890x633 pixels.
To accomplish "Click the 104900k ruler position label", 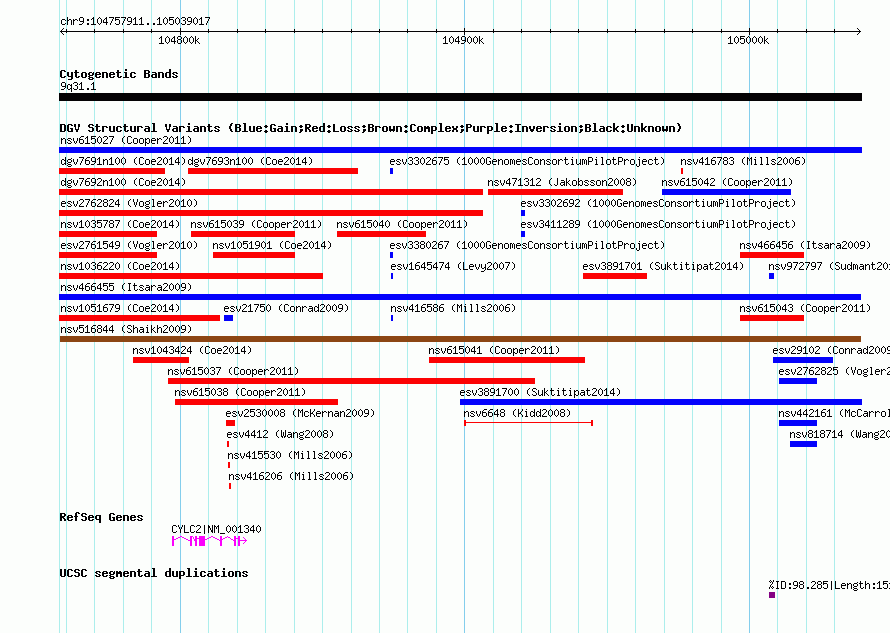I will [463, 40].
